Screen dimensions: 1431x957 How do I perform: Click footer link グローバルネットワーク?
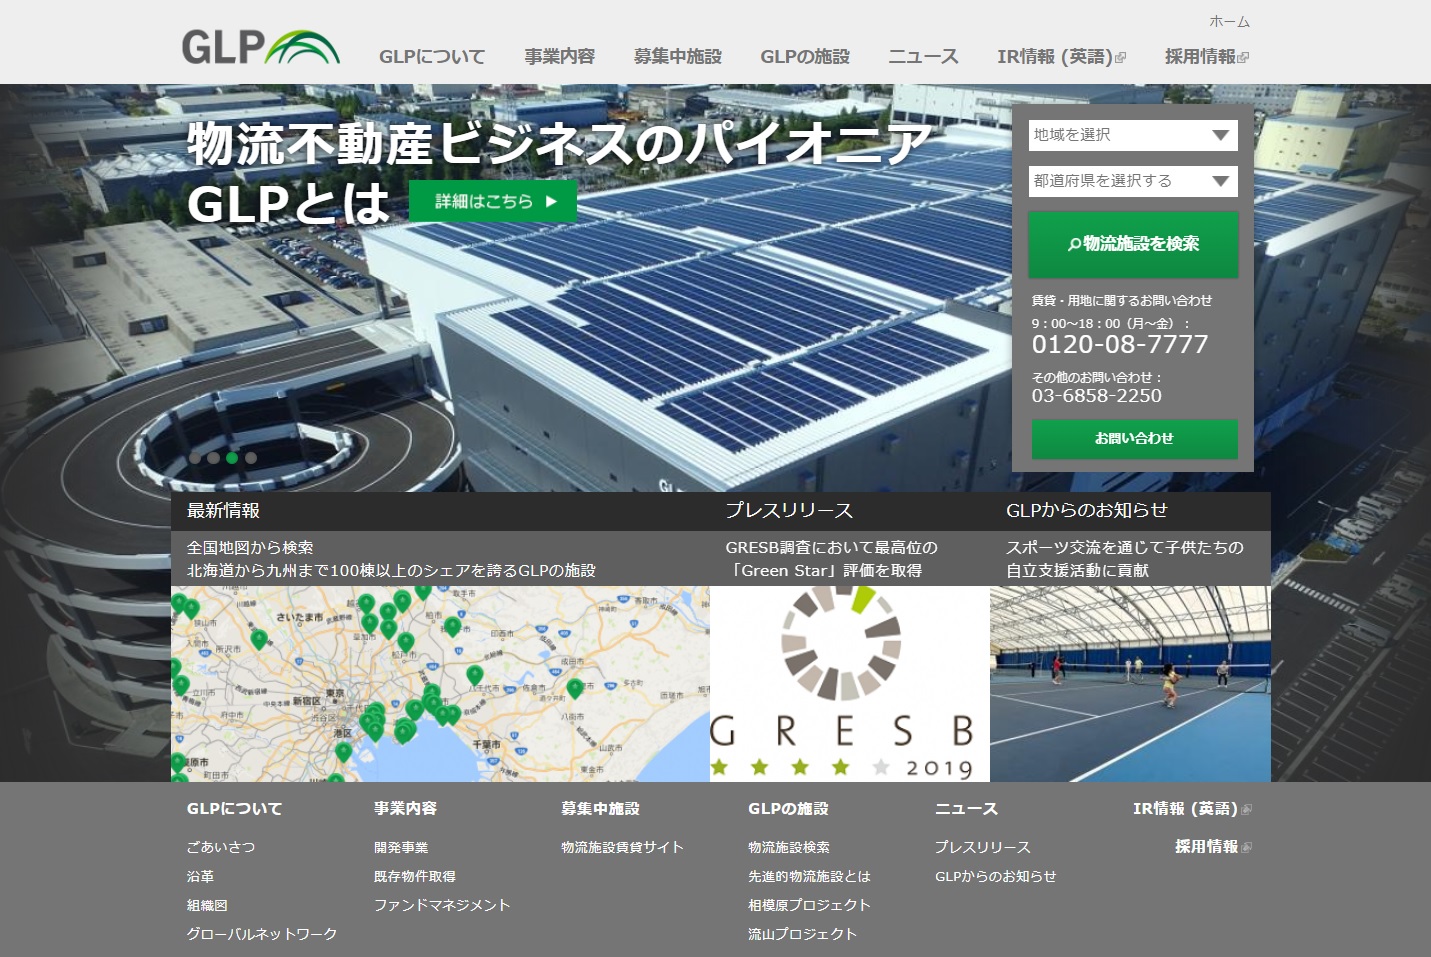coord(262,934)
